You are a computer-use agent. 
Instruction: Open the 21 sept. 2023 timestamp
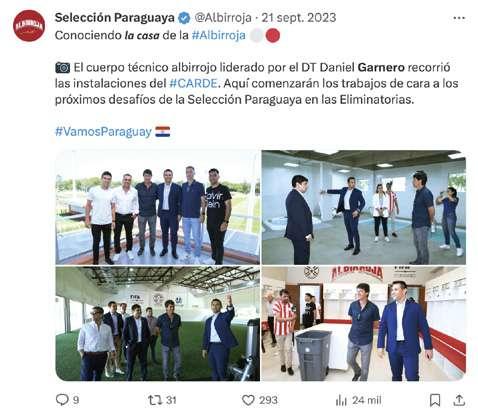pos(299,18)
